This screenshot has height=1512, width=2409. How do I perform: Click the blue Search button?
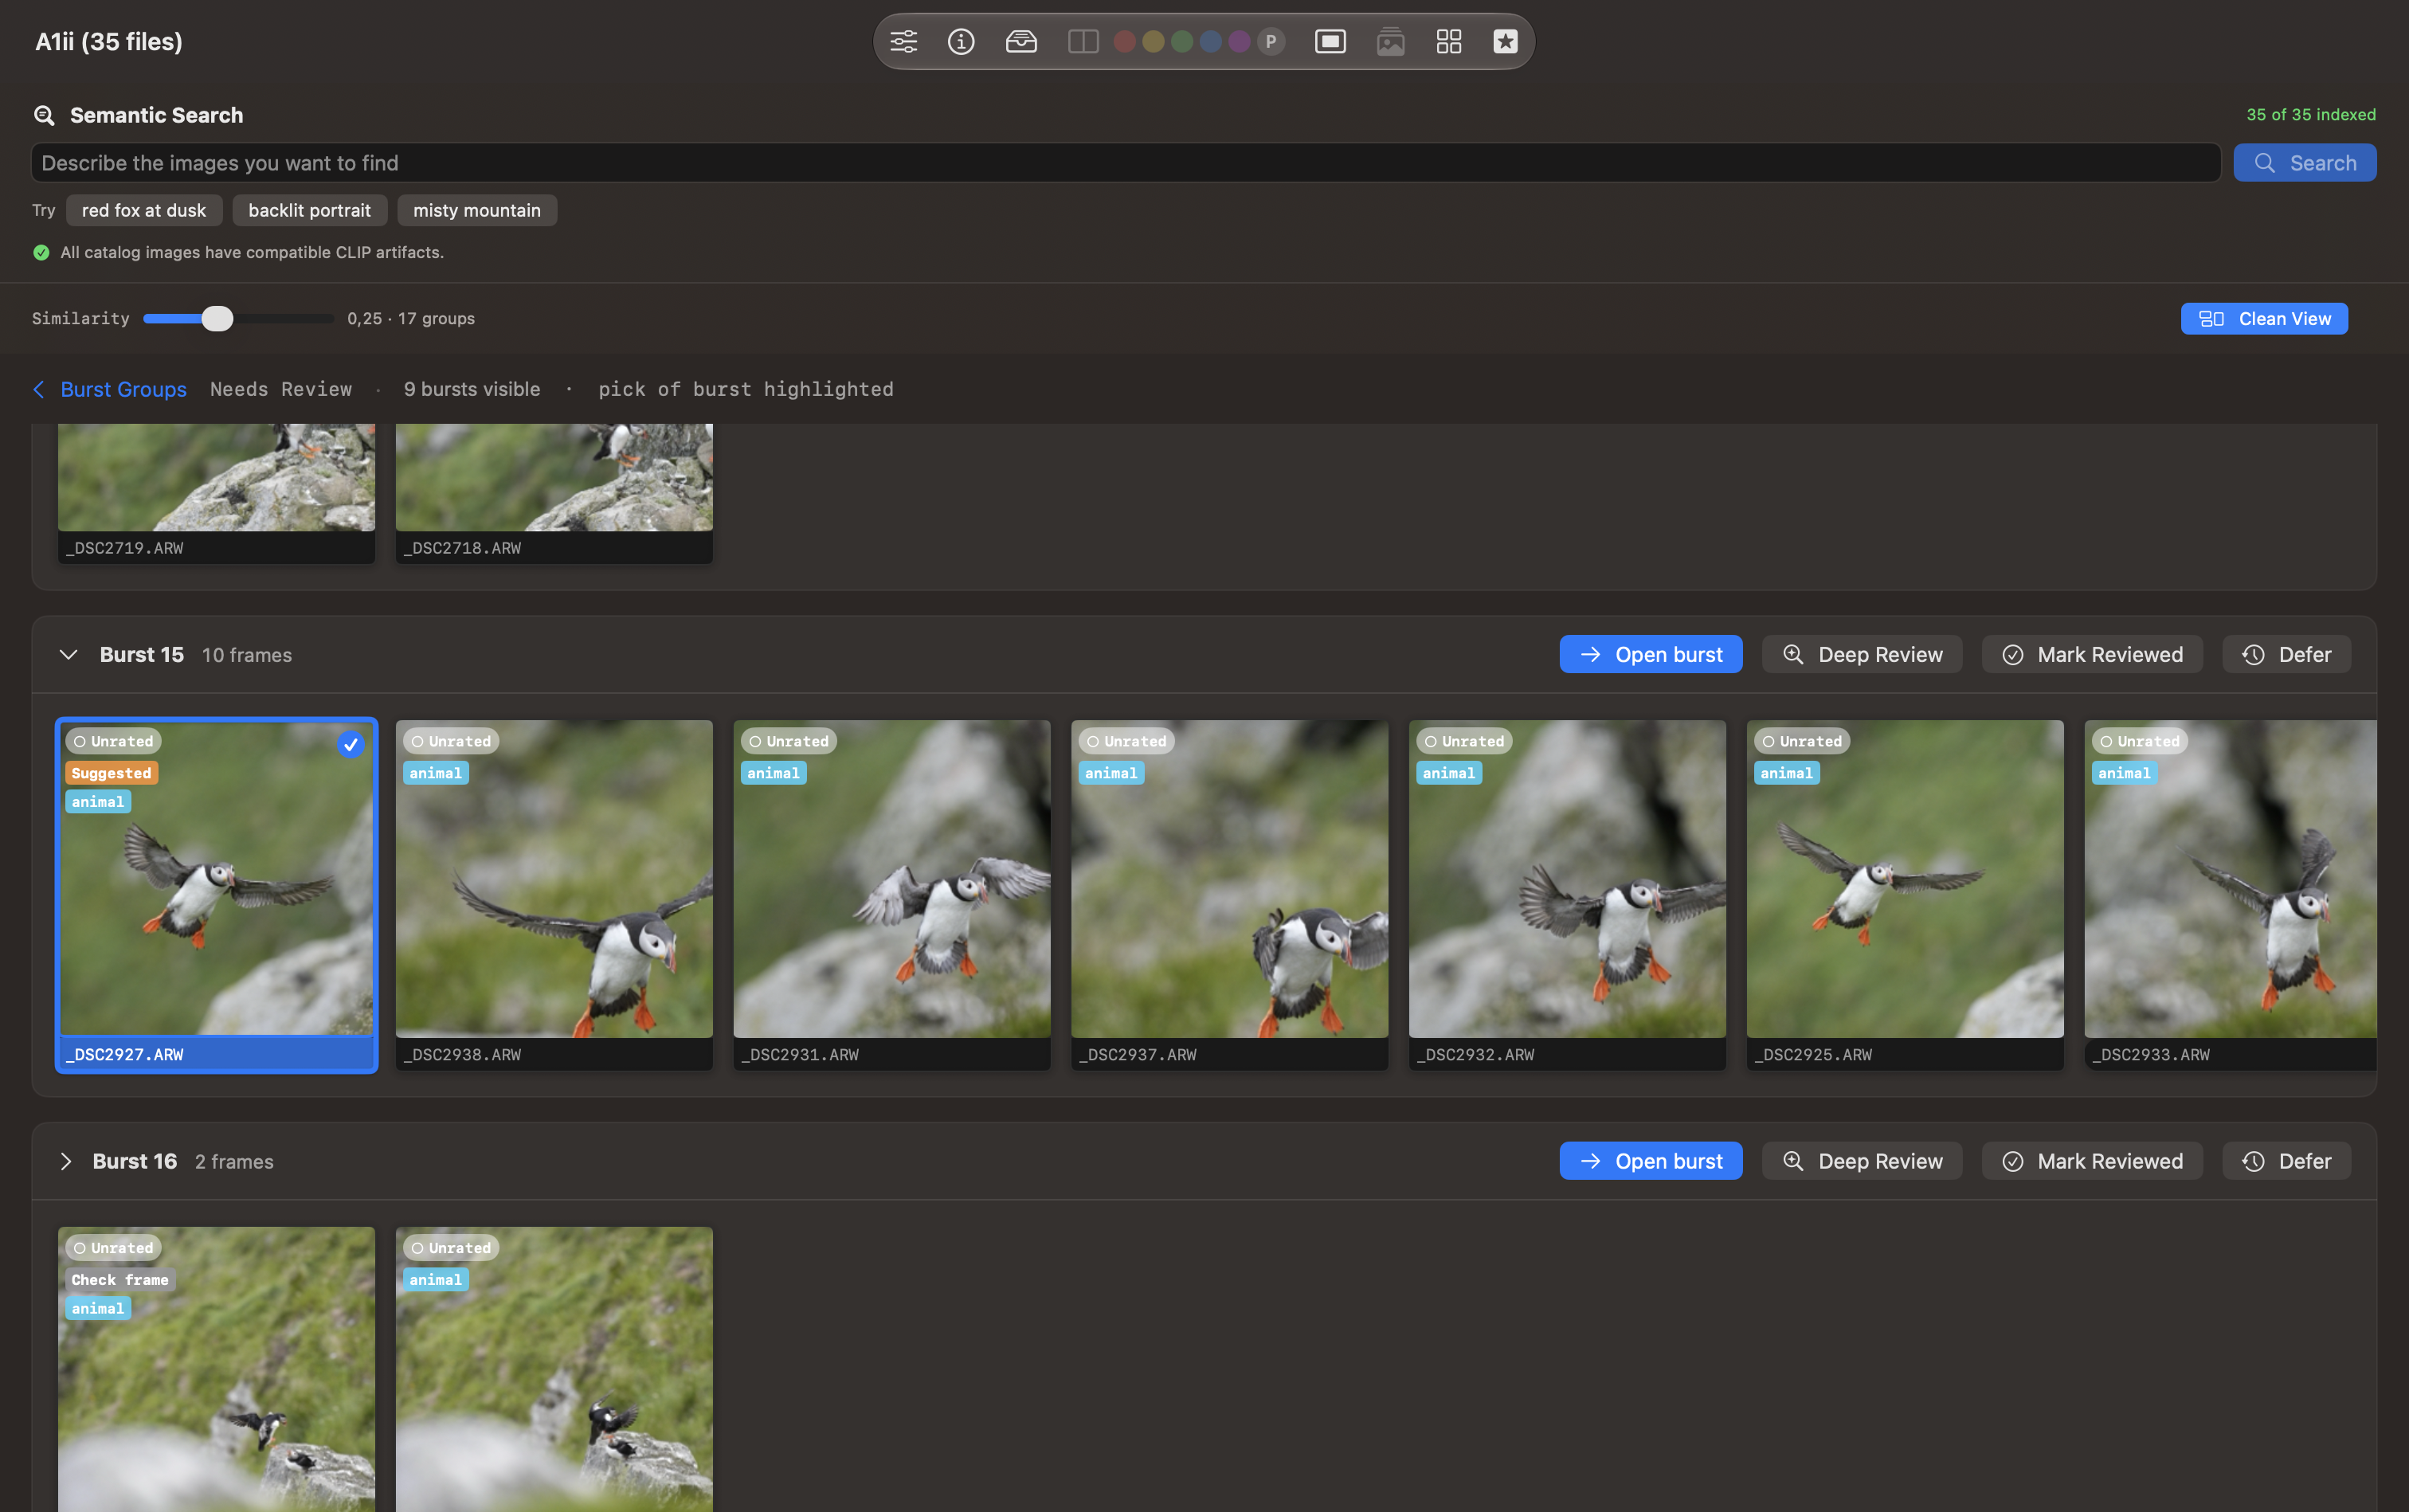tap(2304, 163)
